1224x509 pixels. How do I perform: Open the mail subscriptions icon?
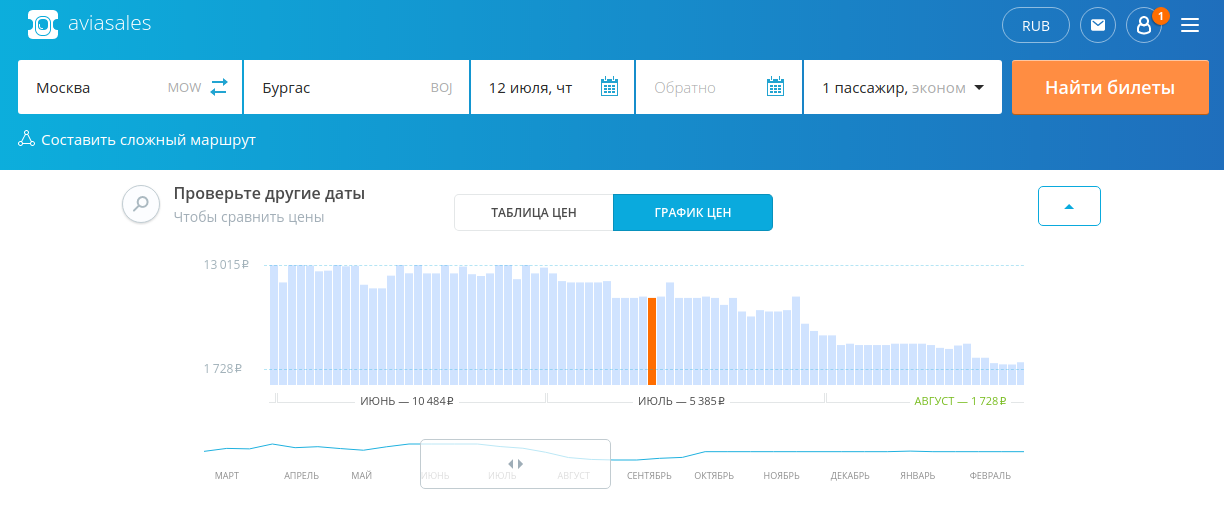click(x=1098, y=25)
